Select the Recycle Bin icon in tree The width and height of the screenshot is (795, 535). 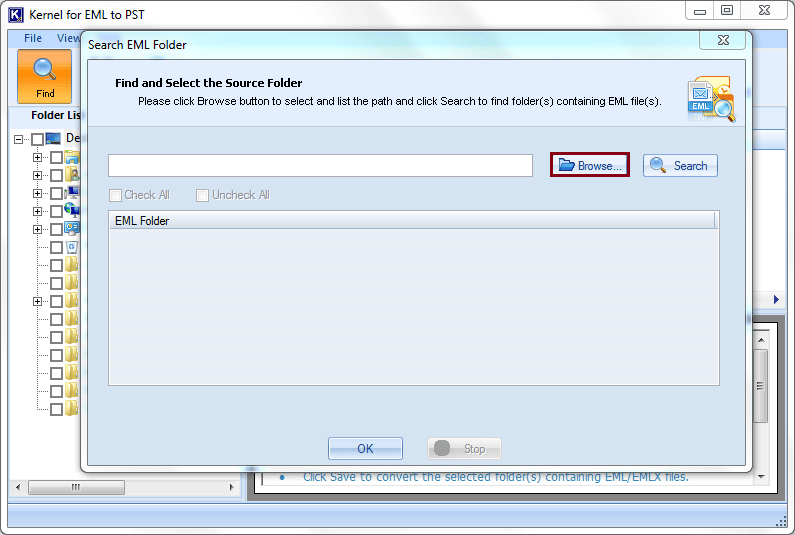click(x=72, y=247)
